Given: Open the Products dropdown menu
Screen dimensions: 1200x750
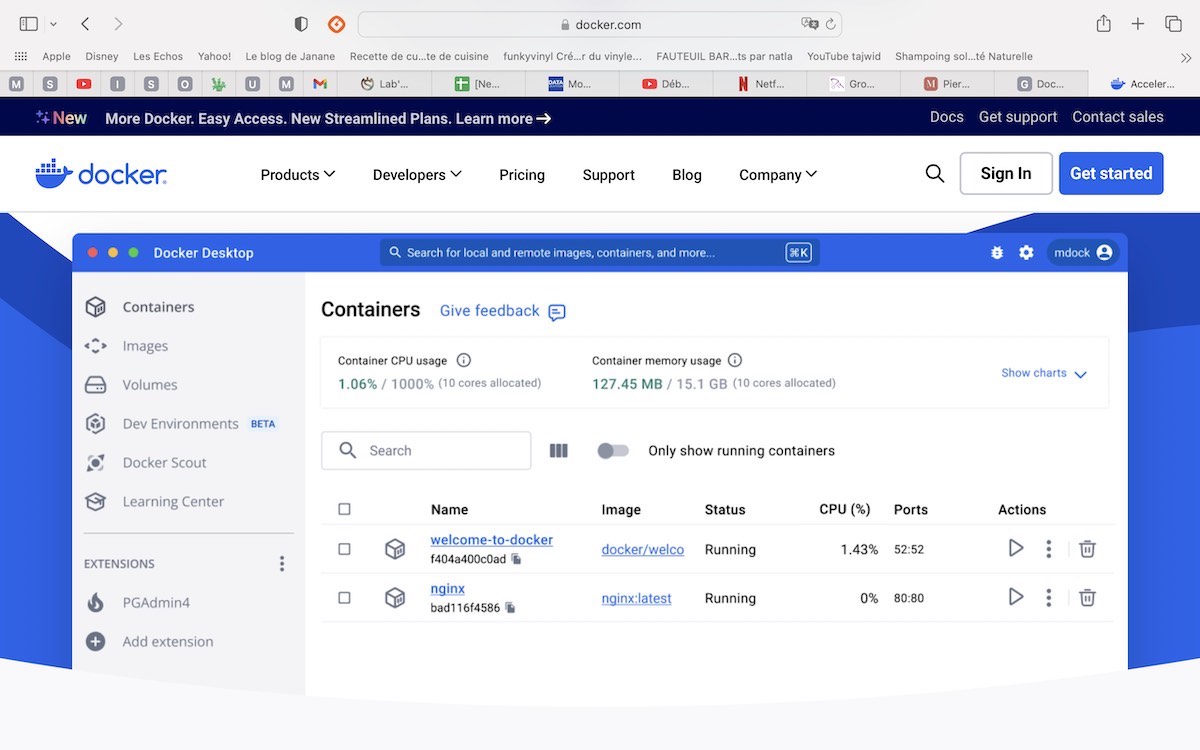Looking at the screenshot, I should pos(297,175).
